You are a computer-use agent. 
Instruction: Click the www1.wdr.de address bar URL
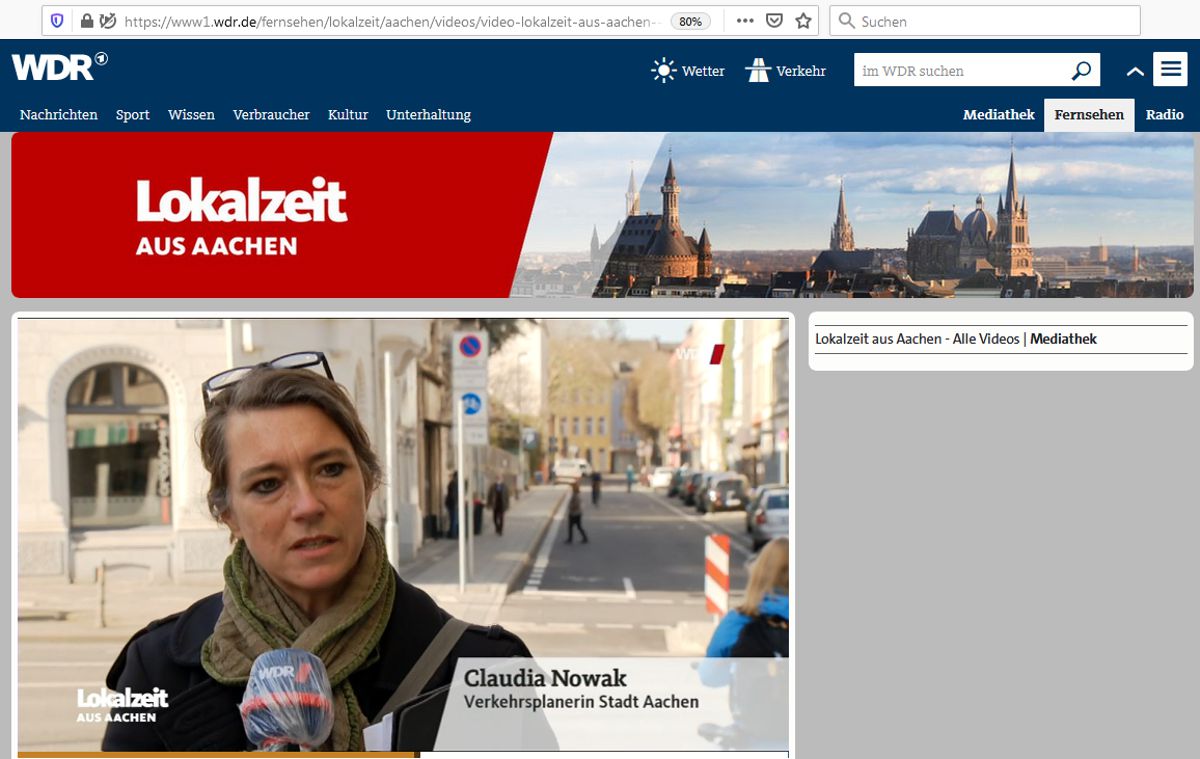[392, 21]
